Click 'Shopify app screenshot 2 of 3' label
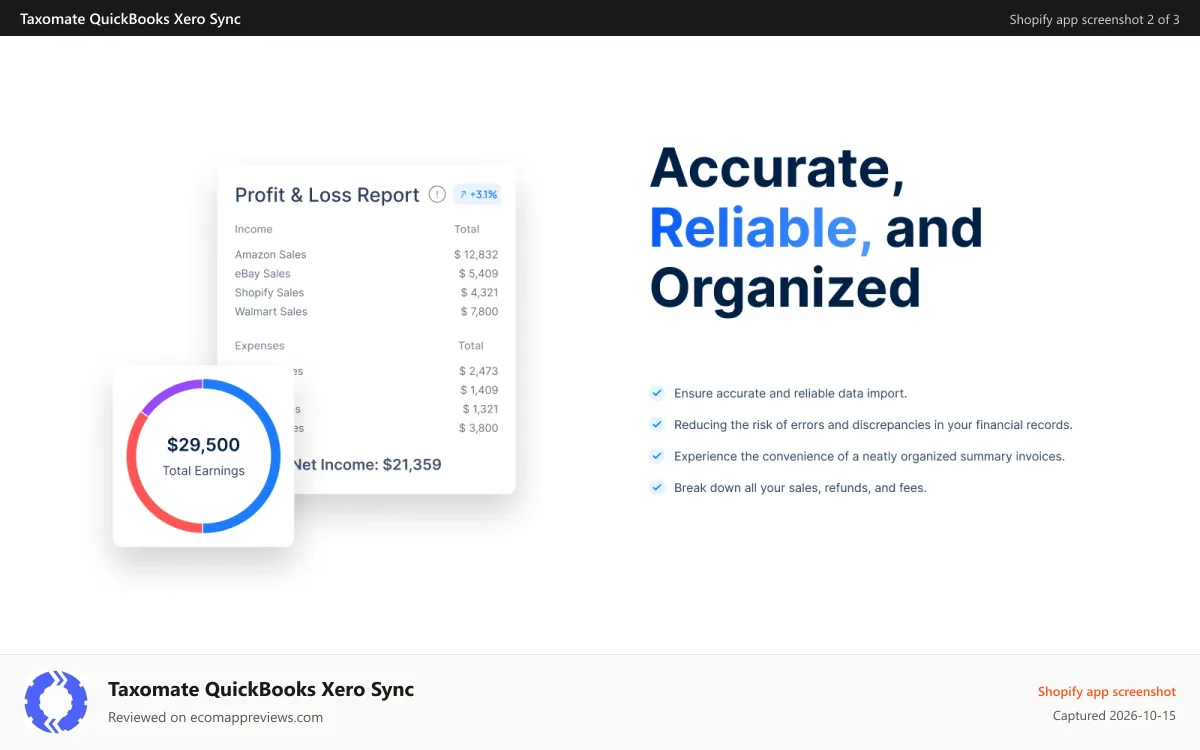1200x750 pixels. click(x=1094, y=19)
